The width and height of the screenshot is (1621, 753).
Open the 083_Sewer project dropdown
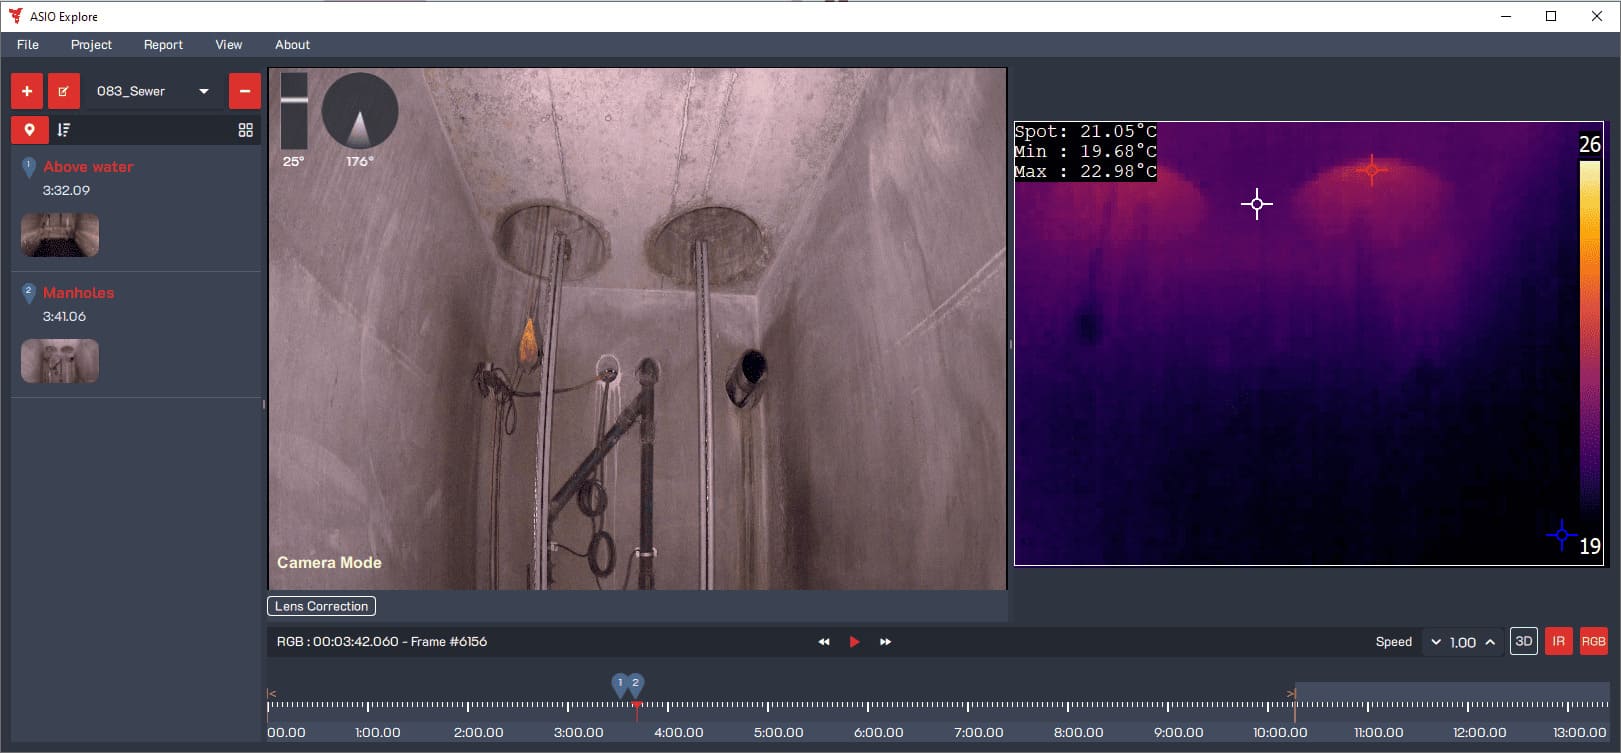pos(153,91)
